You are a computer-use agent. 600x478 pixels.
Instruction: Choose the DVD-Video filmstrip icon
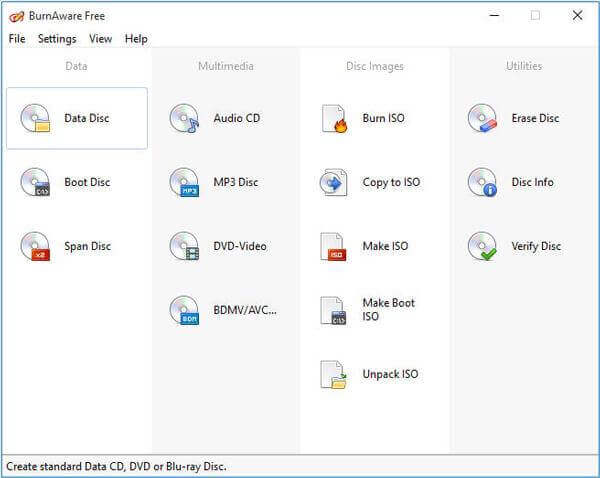click(x=184, y=246)
